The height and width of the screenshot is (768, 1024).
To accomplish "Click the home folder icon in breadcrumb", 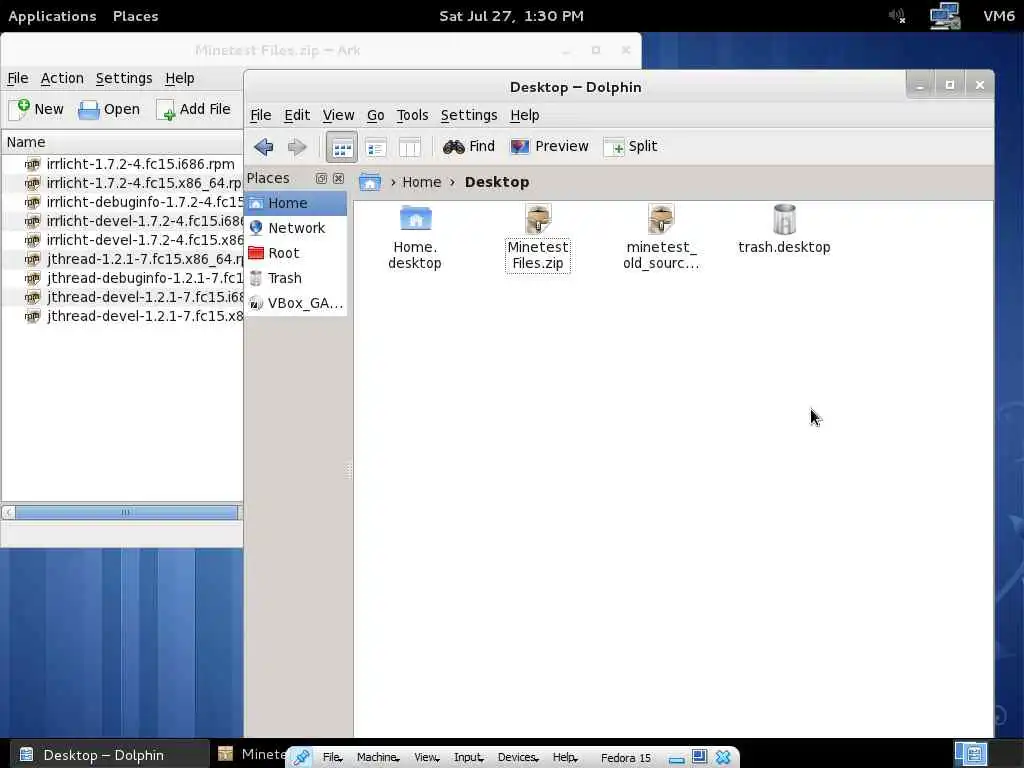I will 370,182.
